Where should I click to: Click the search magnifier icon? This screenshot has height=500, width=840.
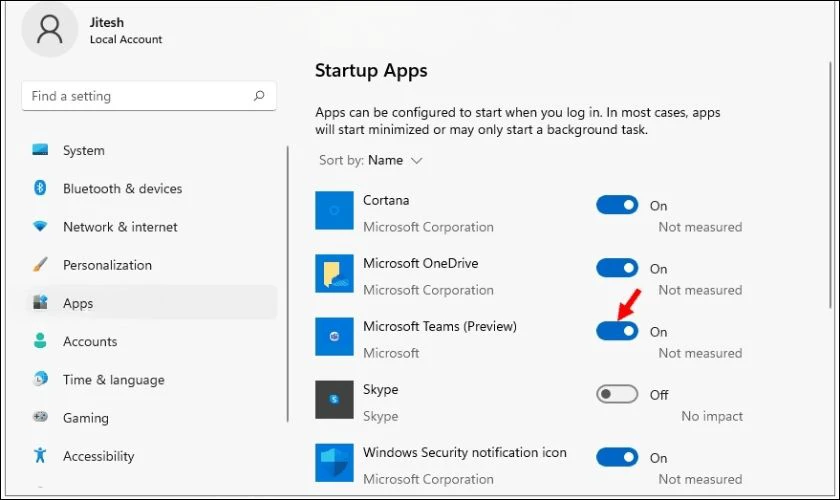click(259, 96)
